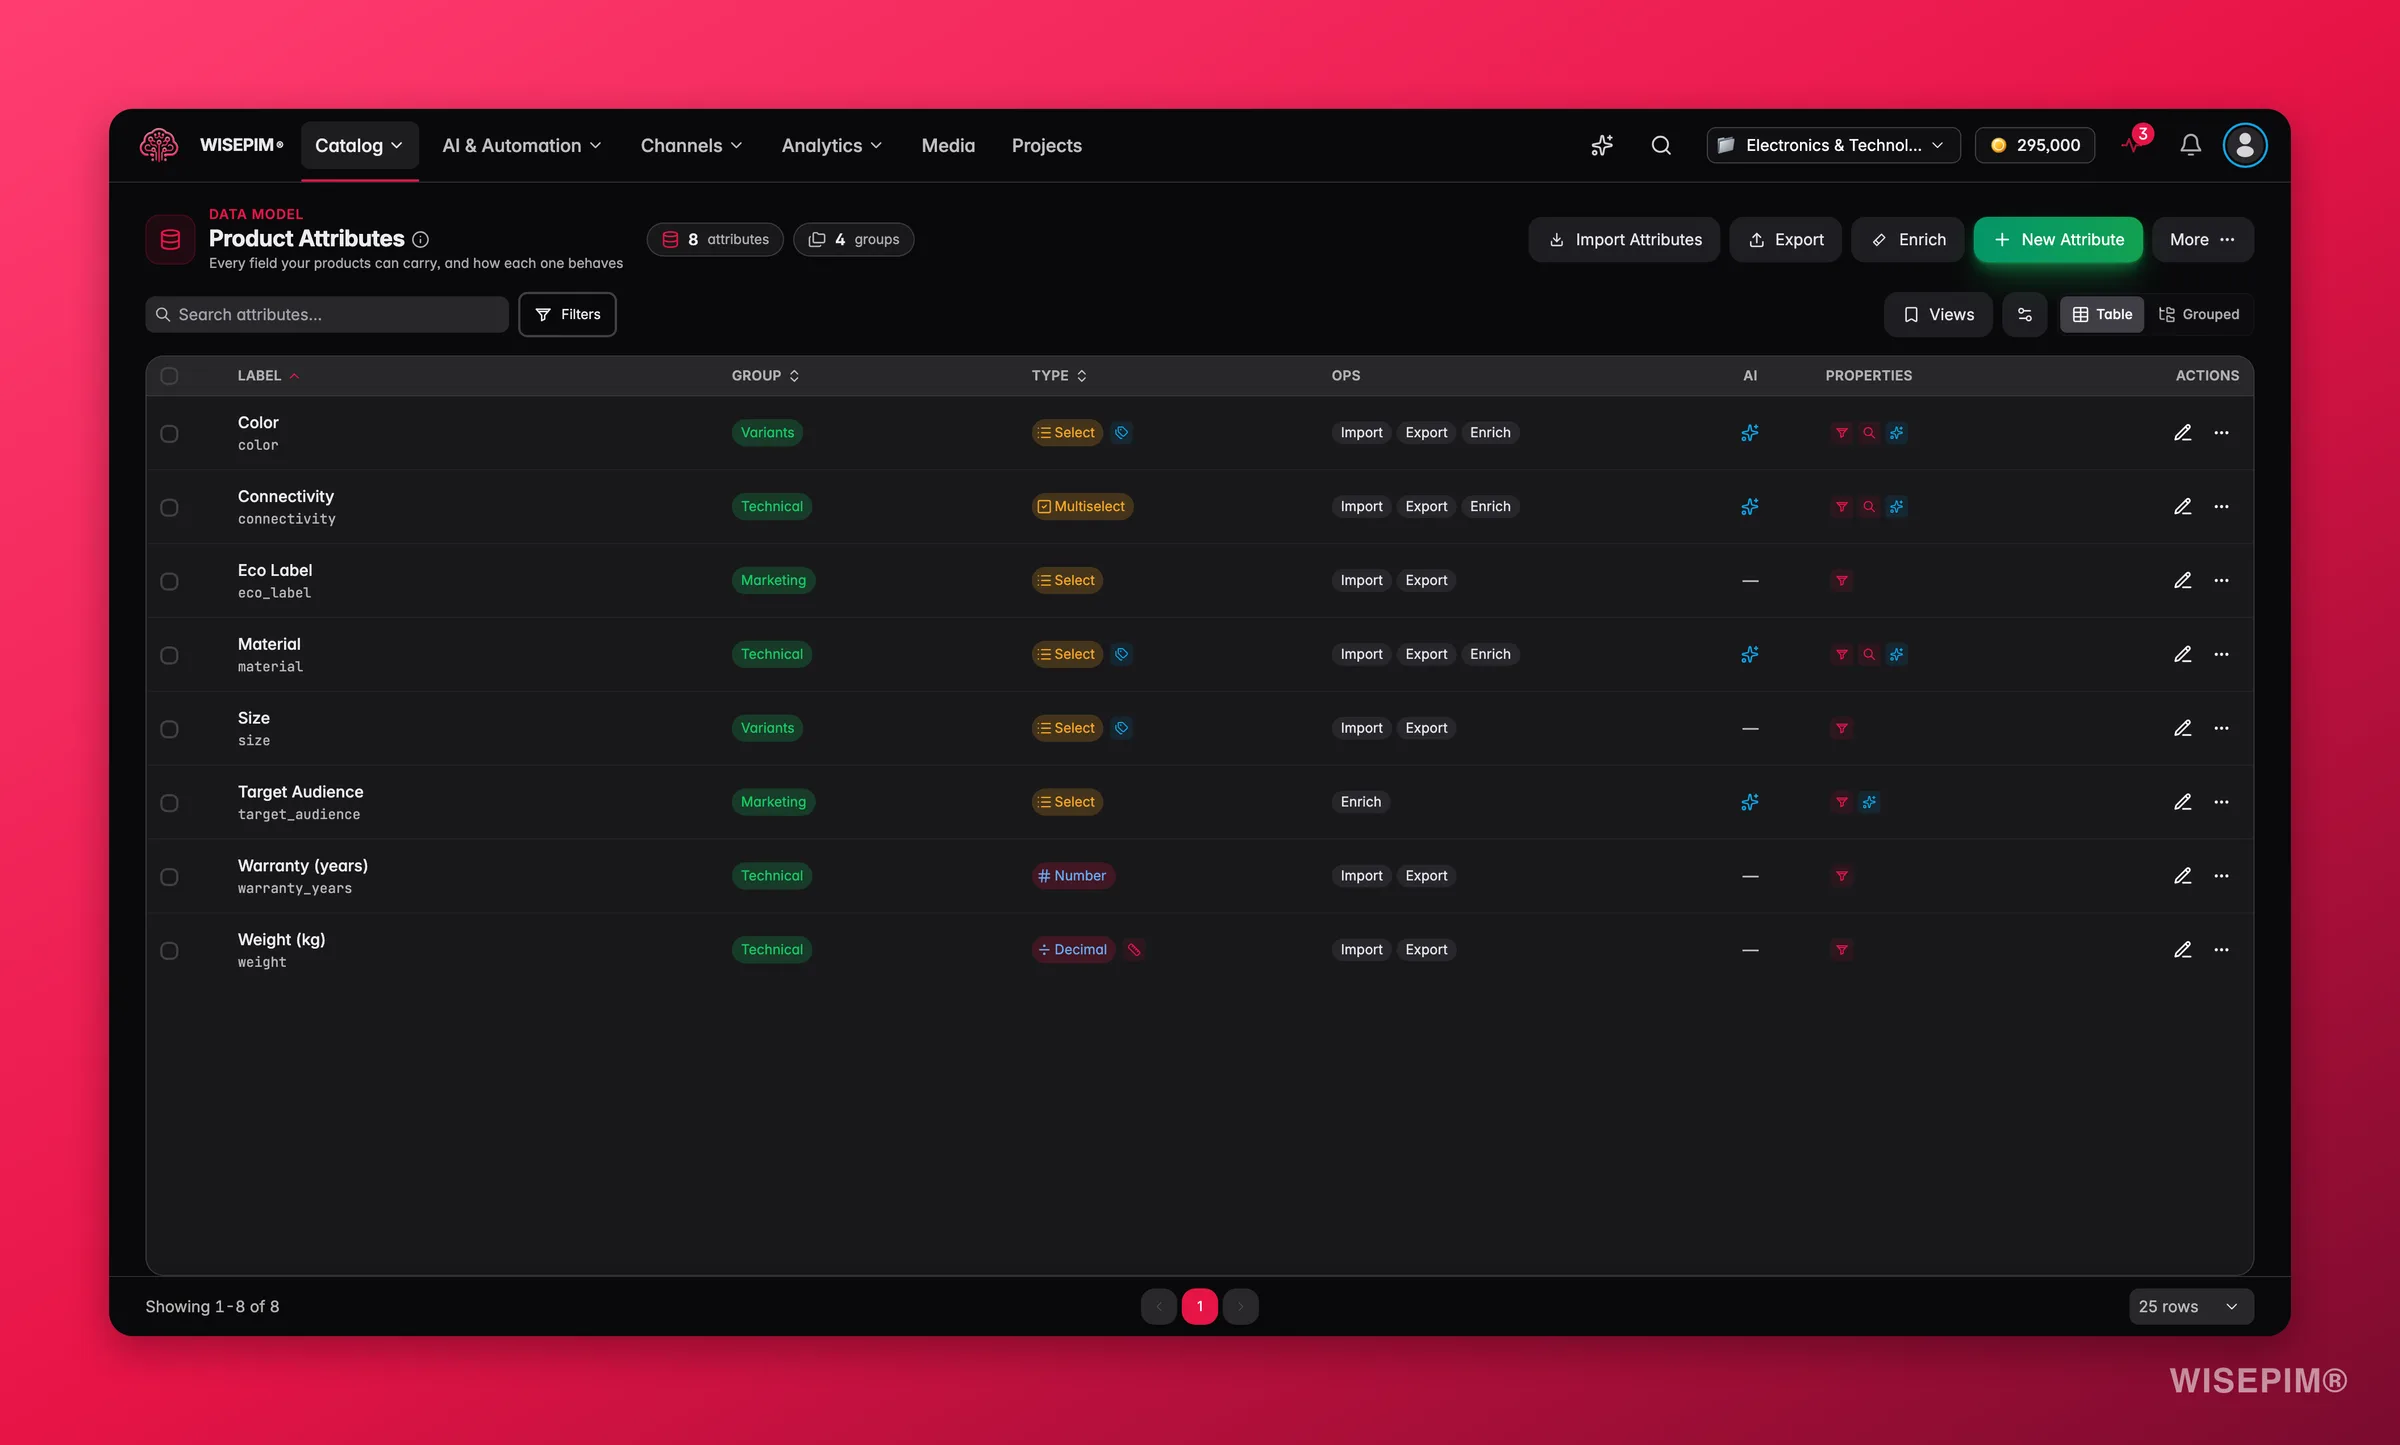The image size is (2400, 1445).
Task: Open the Media page
Action: [948, 145]
